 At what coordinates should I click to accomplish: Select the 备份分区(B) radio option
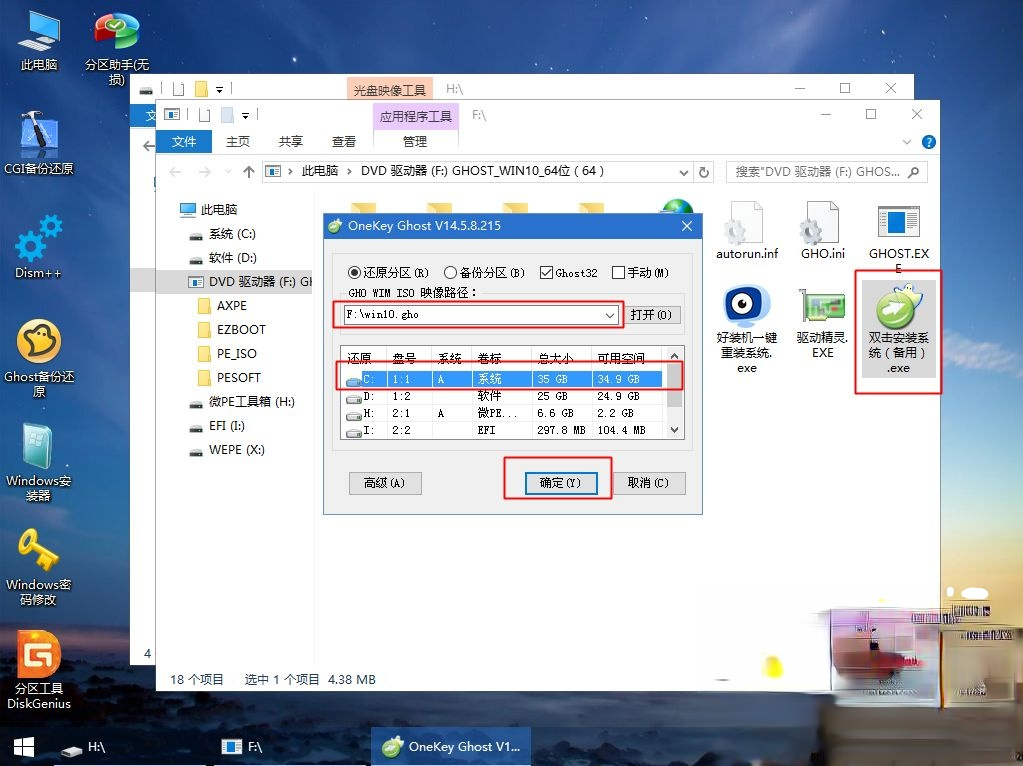point(484,273)
